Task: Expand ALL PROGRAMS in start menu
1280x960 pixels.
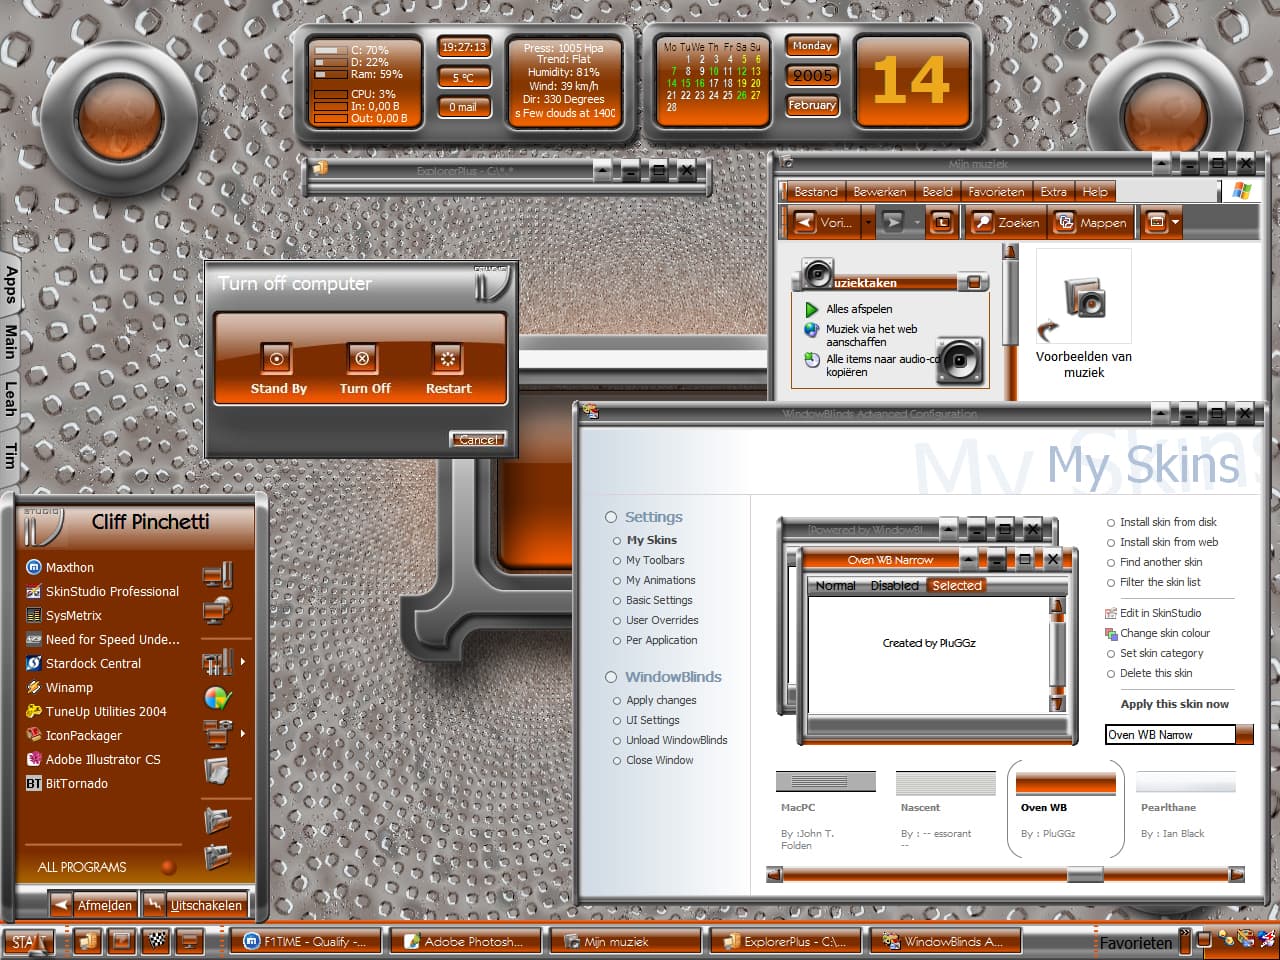Action: (82, 867)
